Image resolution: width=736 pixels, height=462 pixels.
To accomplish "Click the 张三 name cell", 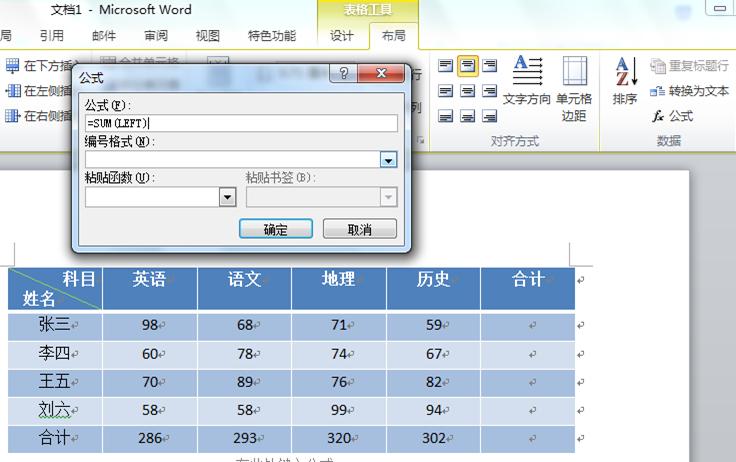I will pos(55,327).
